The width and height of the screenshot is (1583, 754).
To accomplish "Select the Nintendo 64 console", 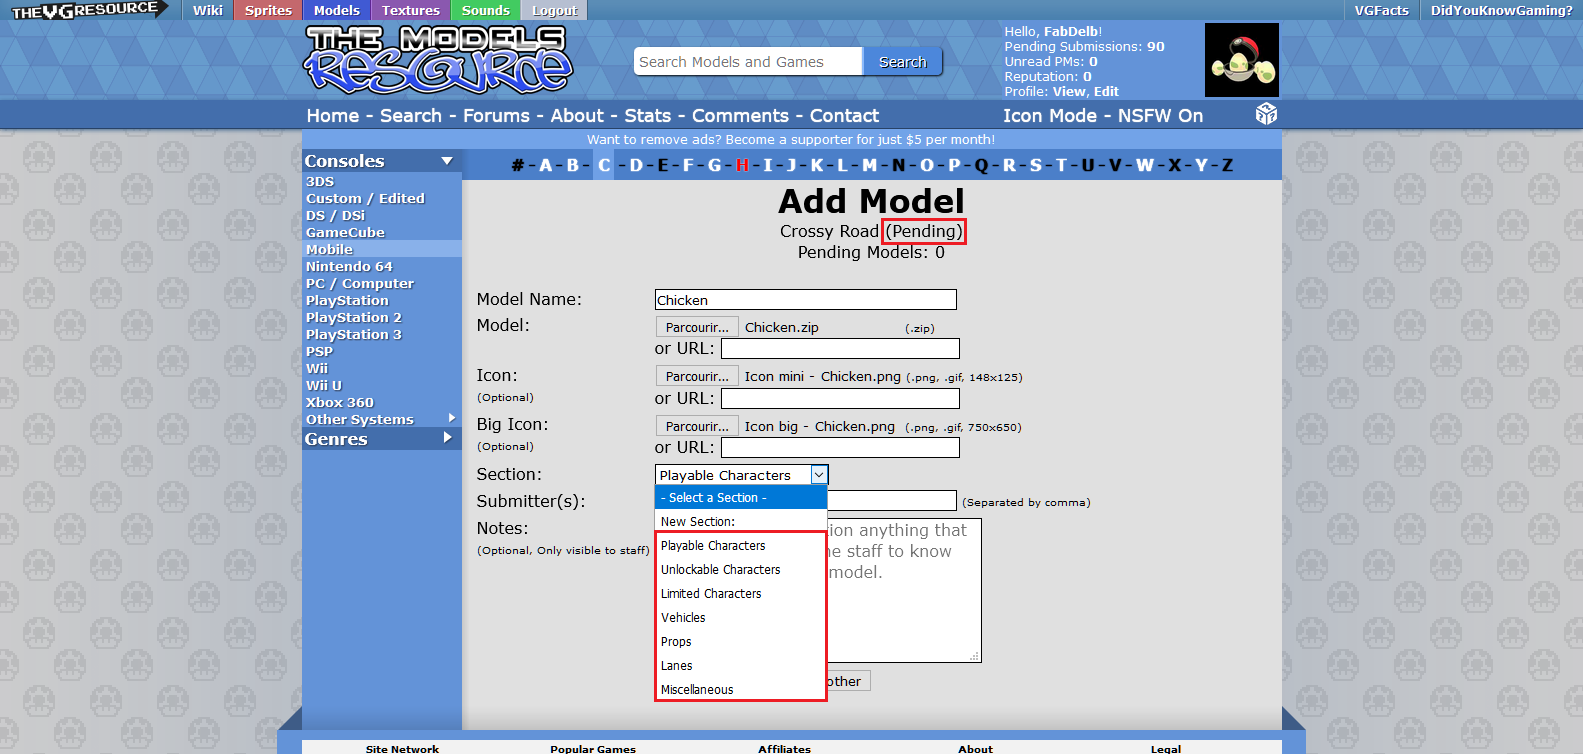I will coord(349,267).
